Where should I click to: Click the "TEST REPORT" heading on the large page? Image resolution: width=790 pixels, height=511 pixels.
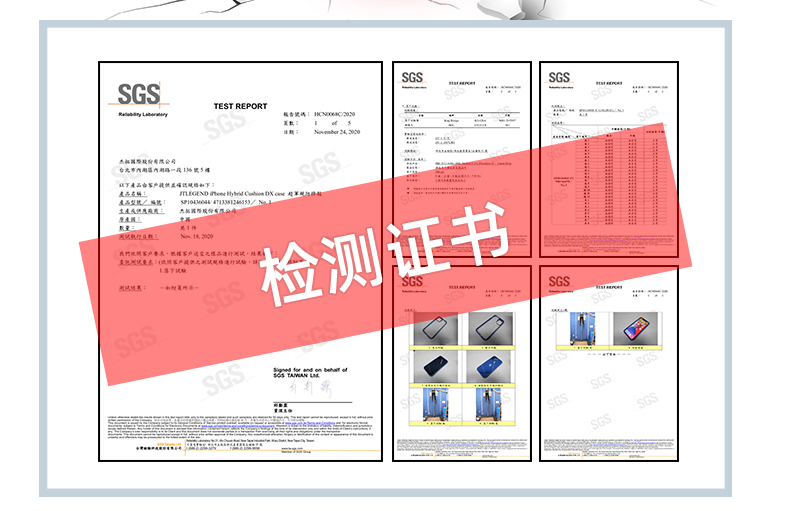coord(240,106)
